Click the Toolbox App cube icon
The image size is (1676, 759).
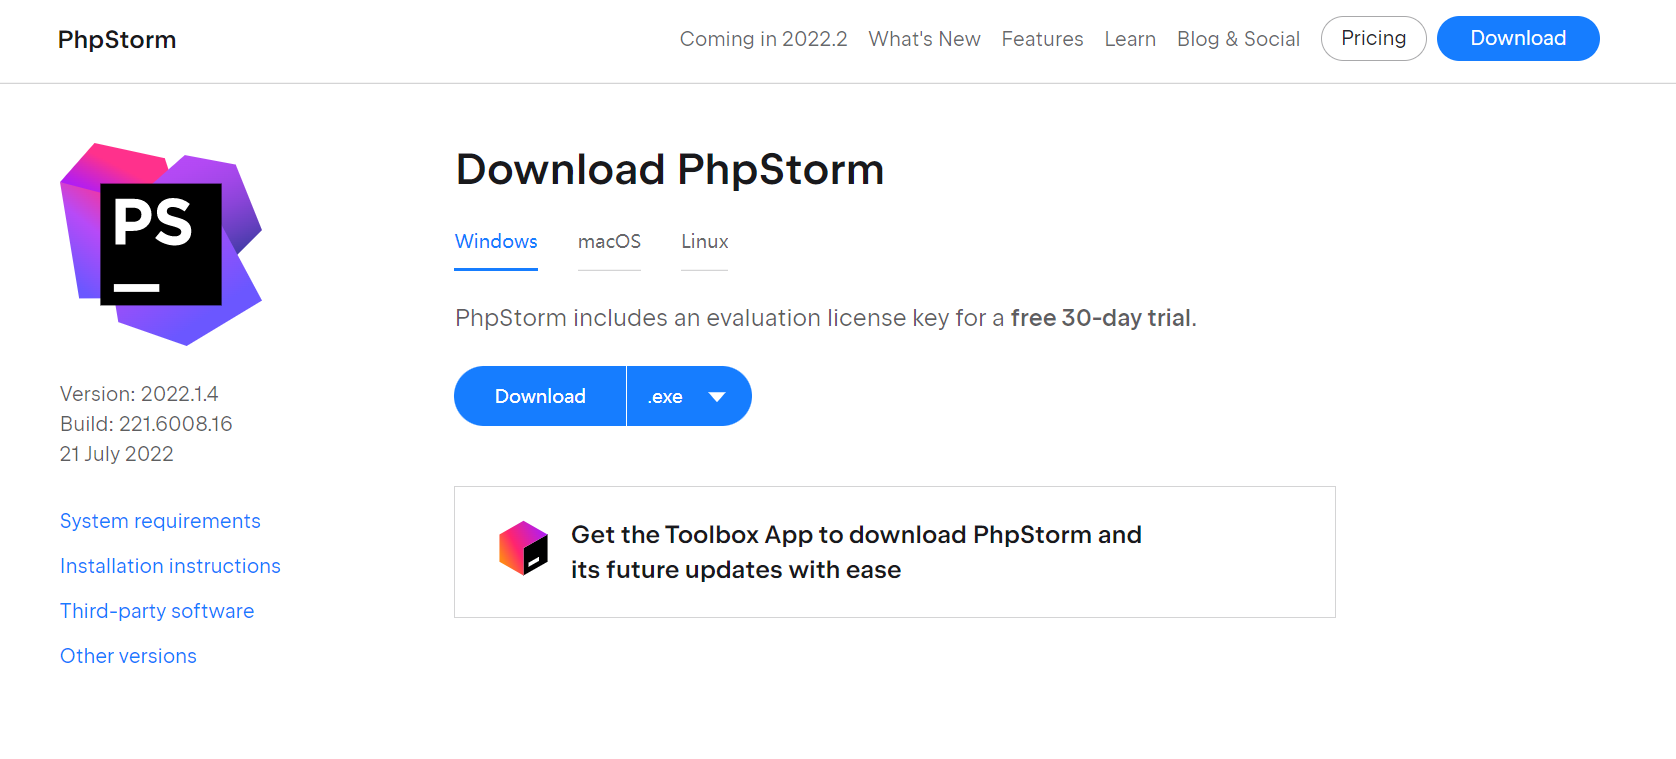pos(524,548)
